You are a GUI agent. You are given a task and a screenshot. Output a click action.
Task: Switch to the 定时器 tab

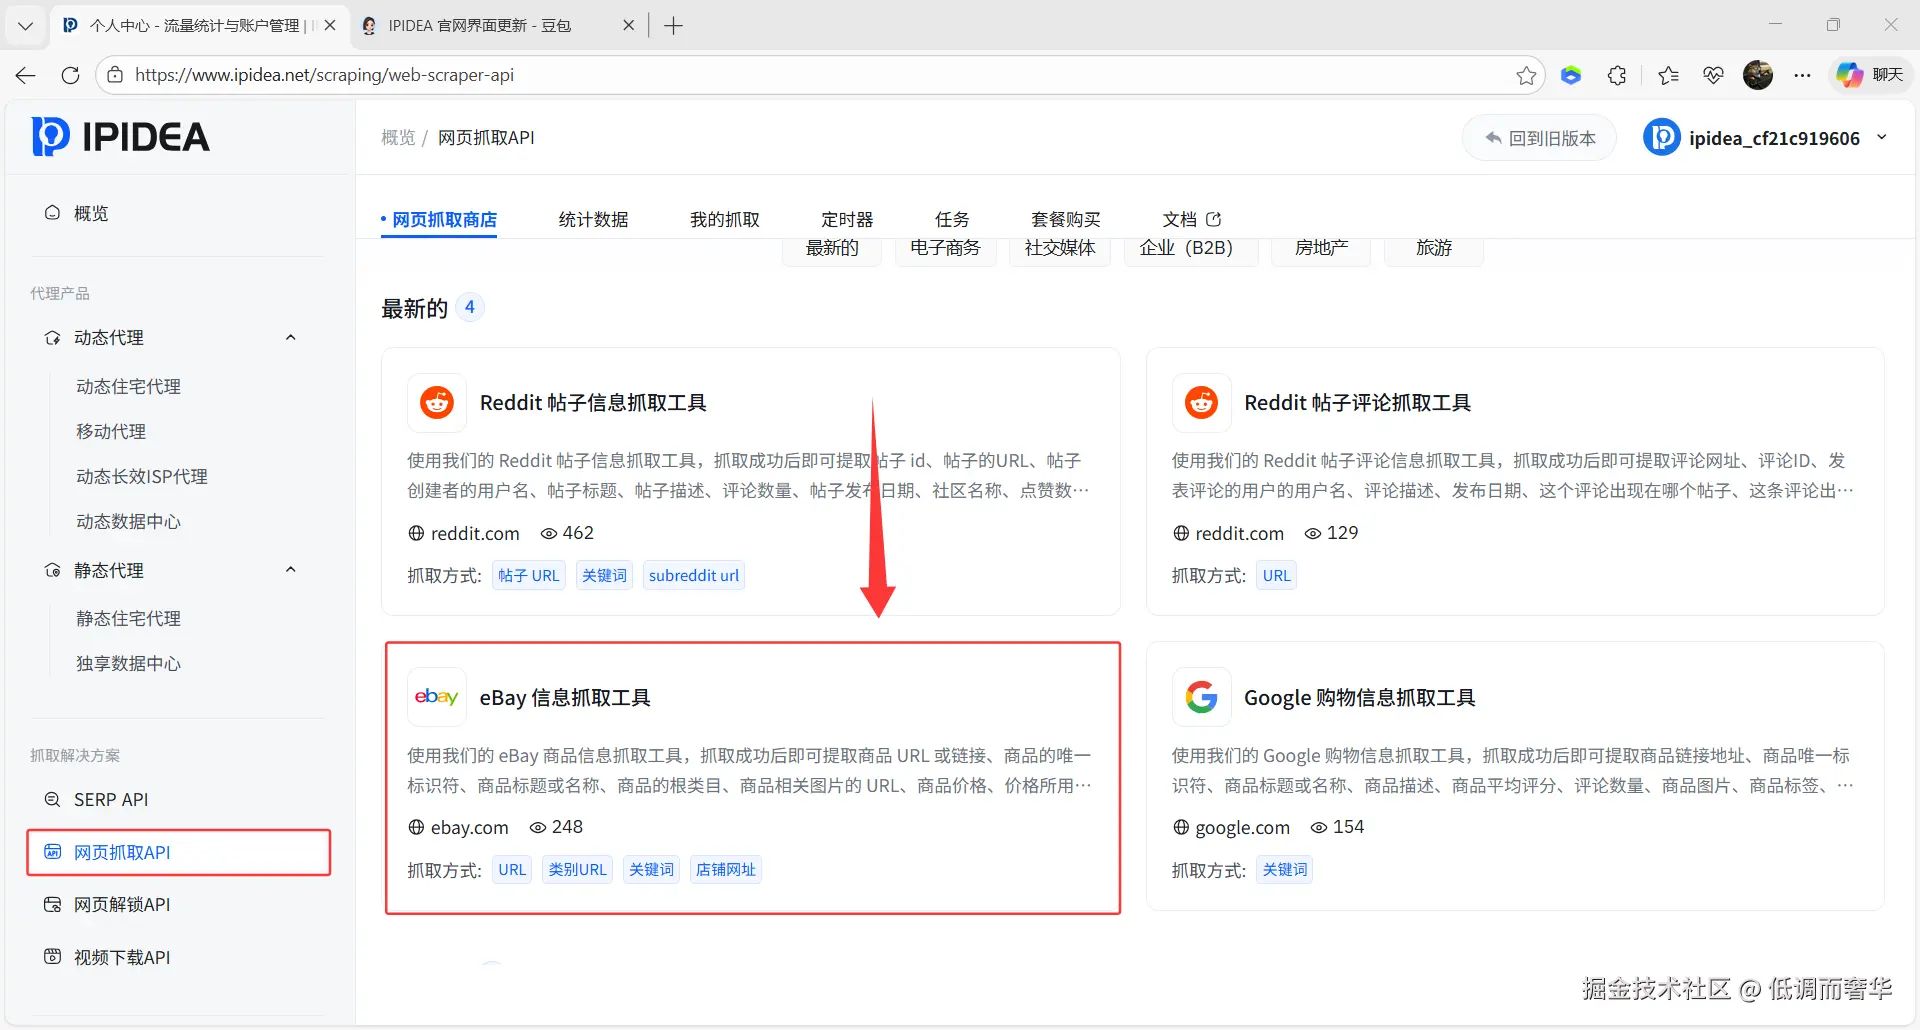(847, 219)
